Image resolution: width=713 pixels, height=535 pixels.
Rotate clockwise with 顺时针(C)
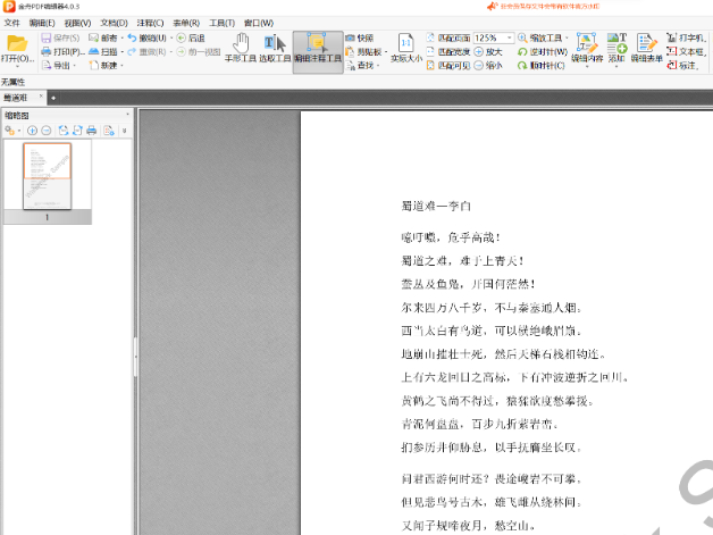pyautogui.click(x=542, y=65)
